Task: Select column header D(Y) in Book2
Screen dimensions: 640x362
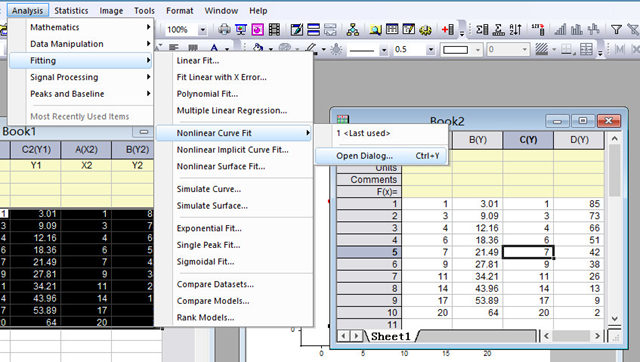Action: tap(579, 140)
